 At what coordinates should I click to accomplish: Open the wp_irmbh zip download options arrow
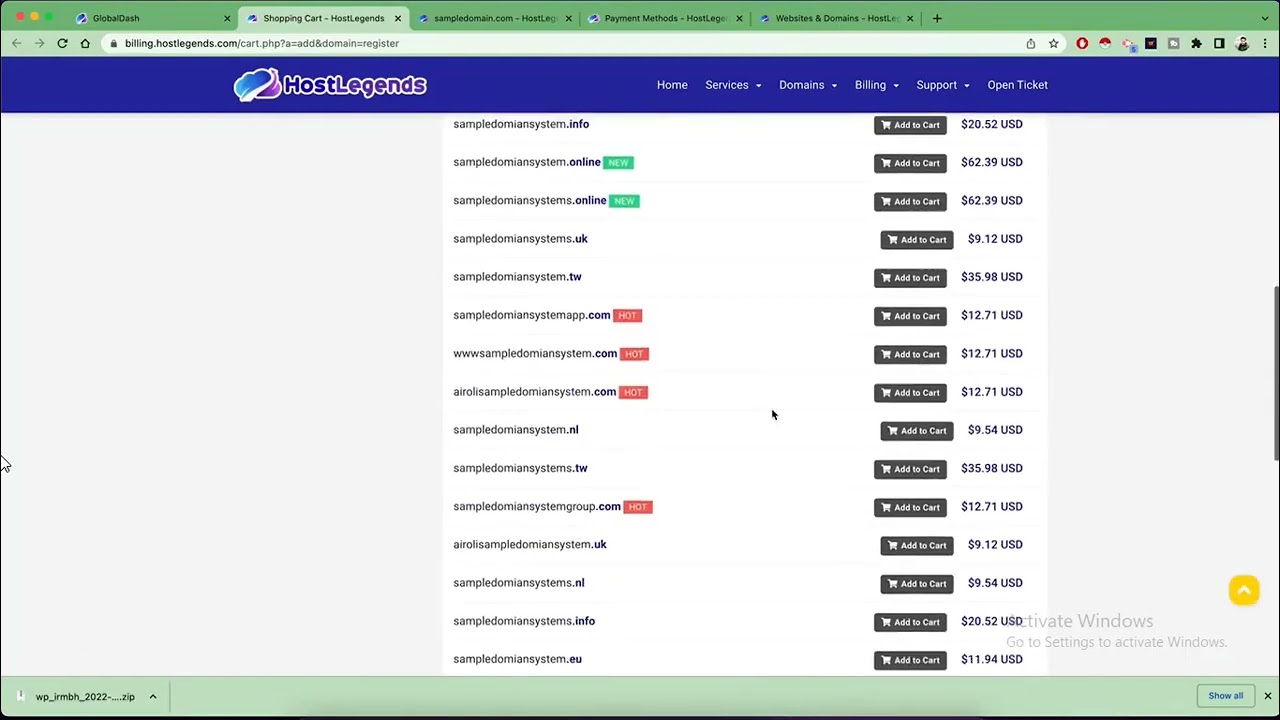tap(153, 696)
